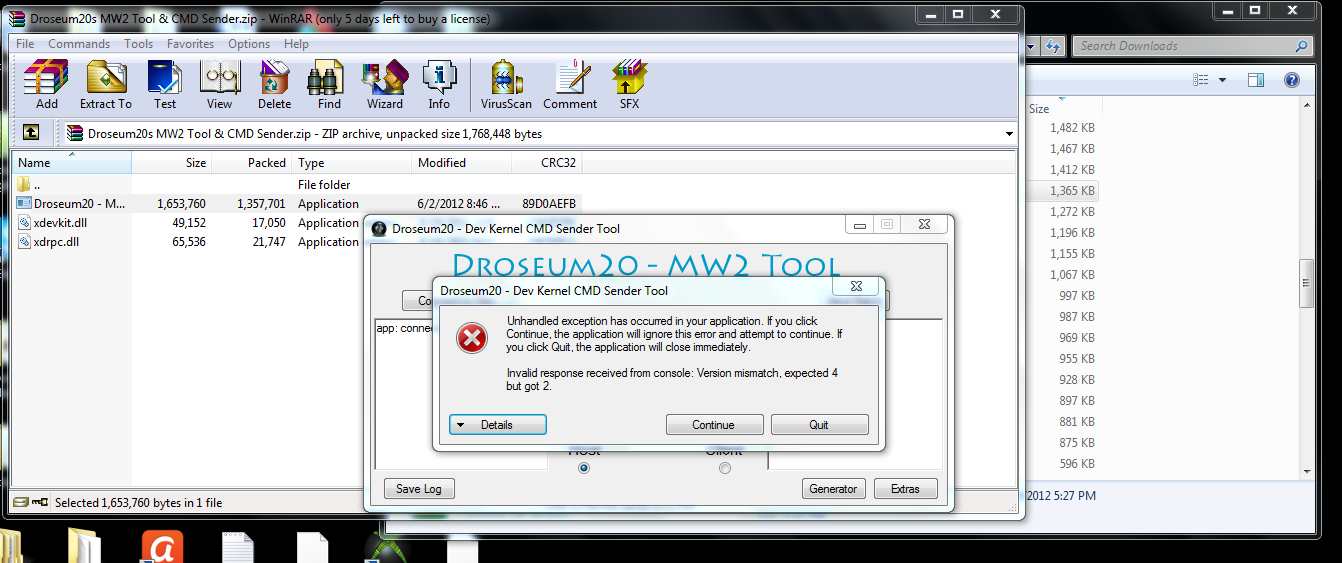Screen dimensions: 1342x563
Task: Click Explorer scrollbar up arrow
Action: pos(1305,103)
